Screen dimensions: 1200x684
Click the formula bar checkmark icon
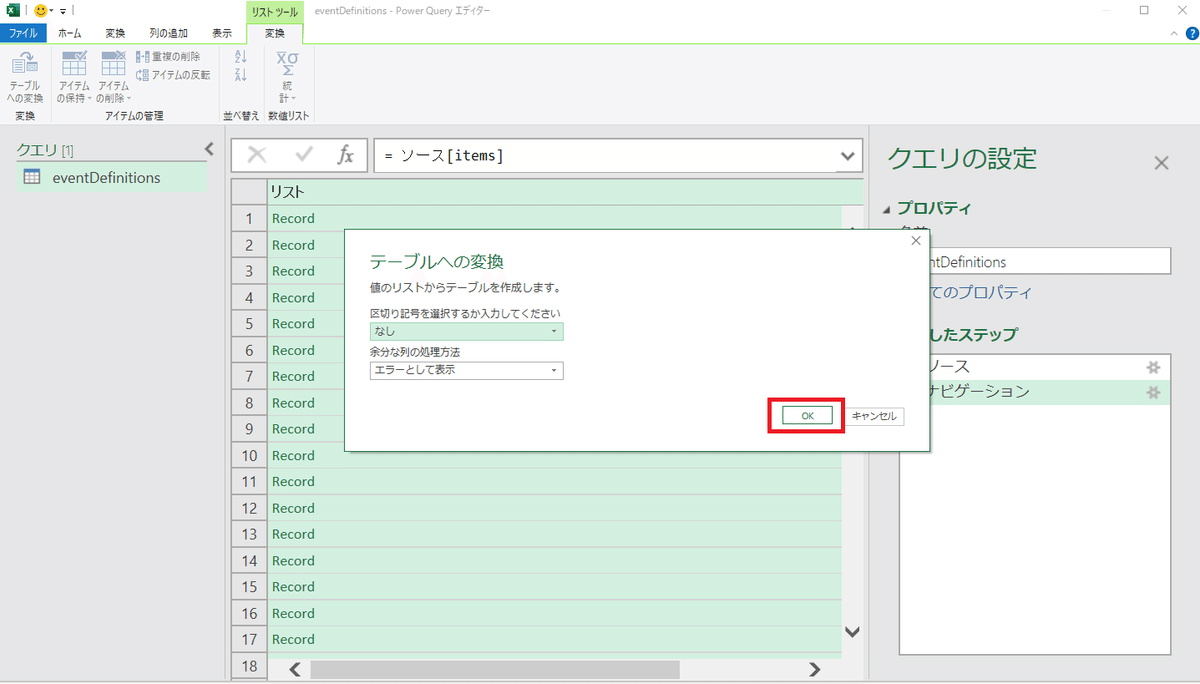coord(304,155)
